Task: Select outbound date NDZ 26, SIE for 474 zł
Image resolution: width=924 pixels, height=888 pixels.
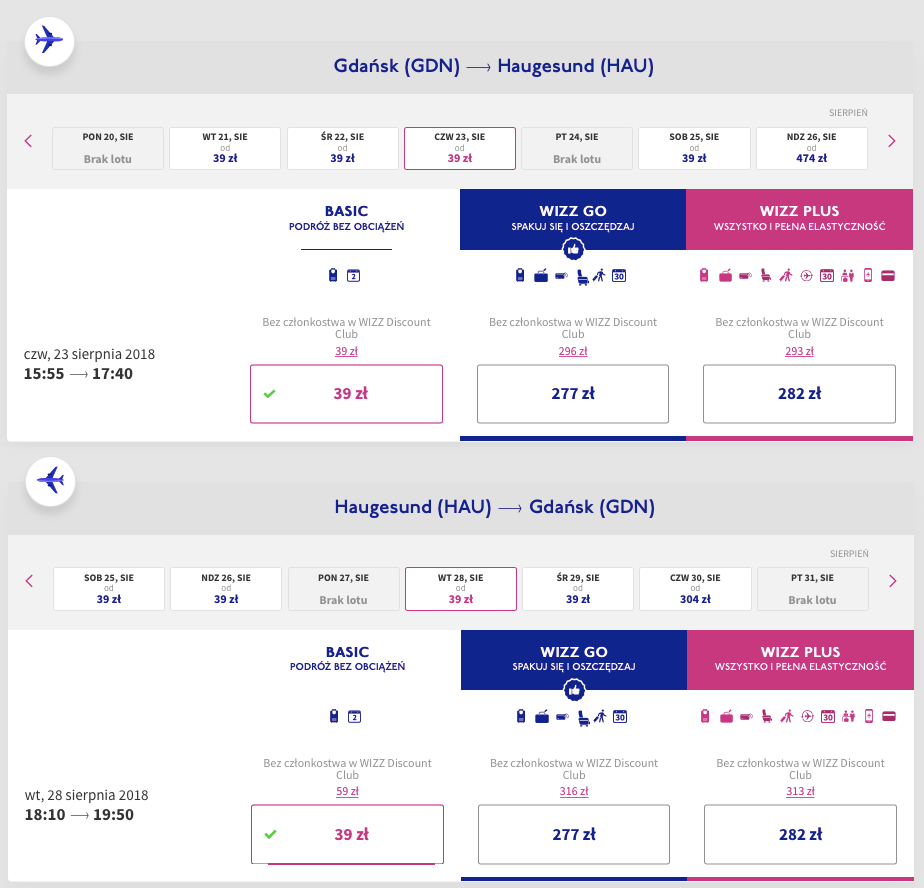Action: pyautogui.click(x=811, y=148)
